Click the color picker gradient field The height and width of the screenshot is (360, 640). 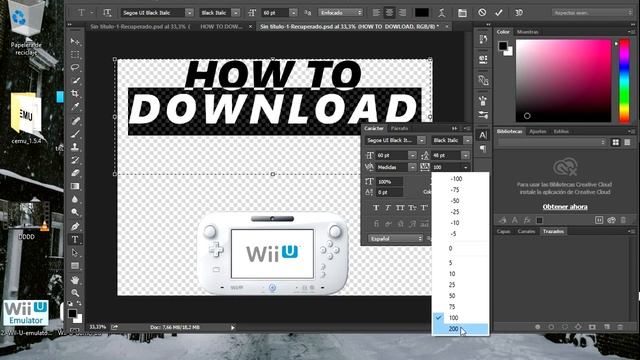[564, 80]
